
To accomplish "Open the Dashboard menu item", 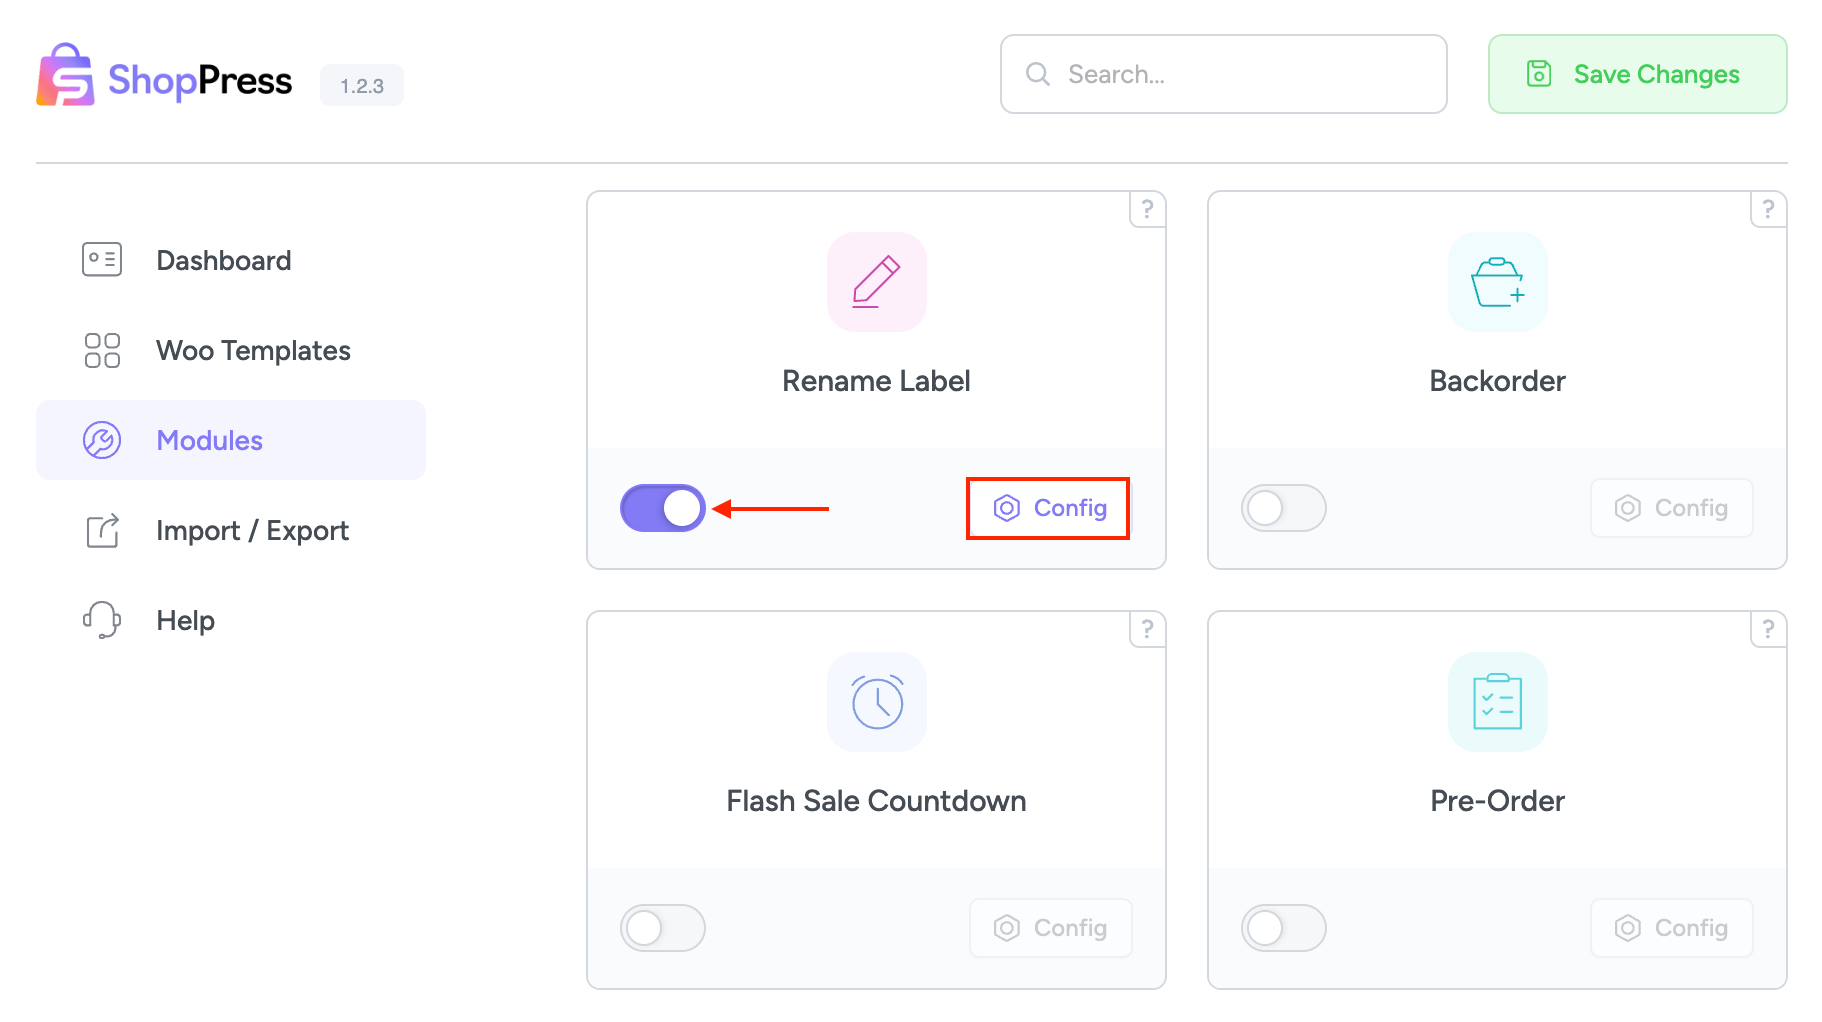I will coord(223,260).
